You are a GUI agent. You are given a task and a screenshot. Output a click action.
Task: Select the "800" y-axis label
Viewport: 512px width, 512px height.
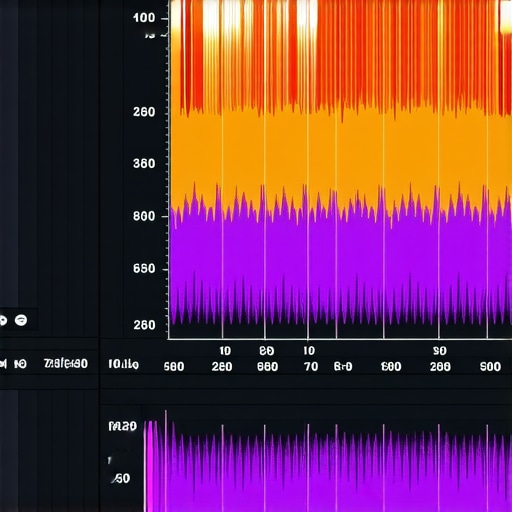pyautogui.click(x=144, y=216)
